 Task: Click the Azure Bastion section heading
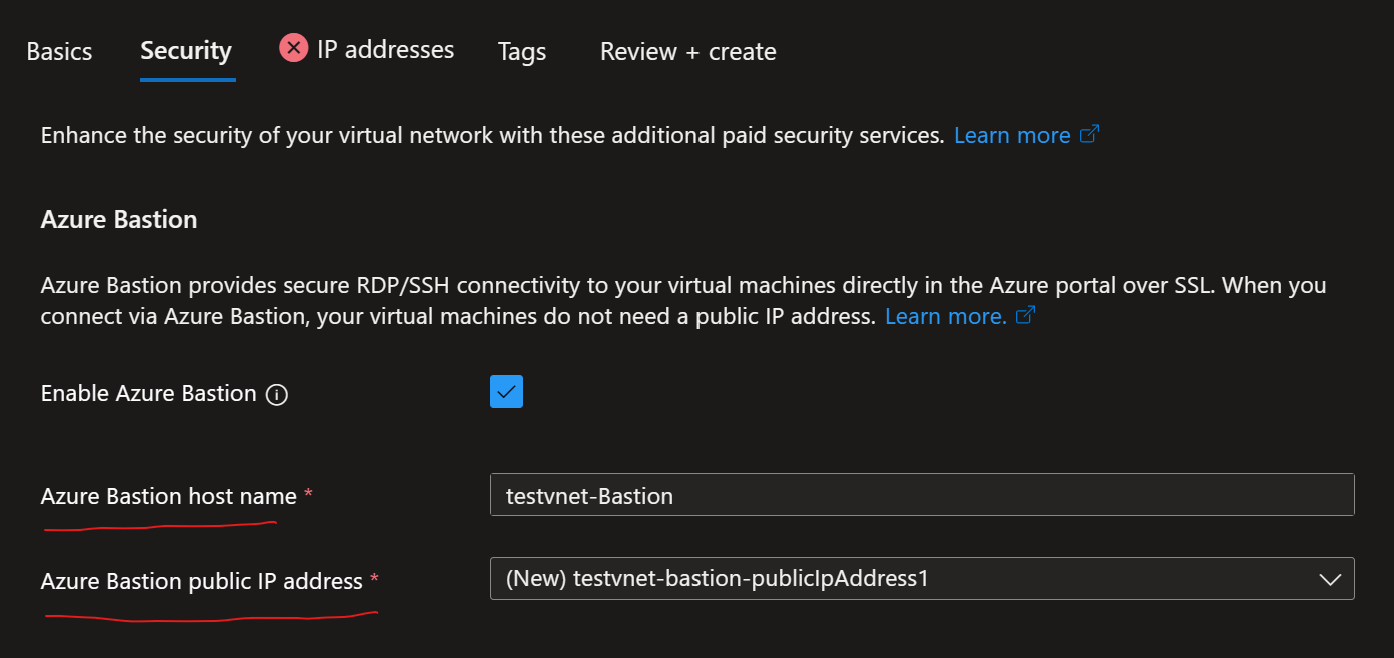(118, 219)
